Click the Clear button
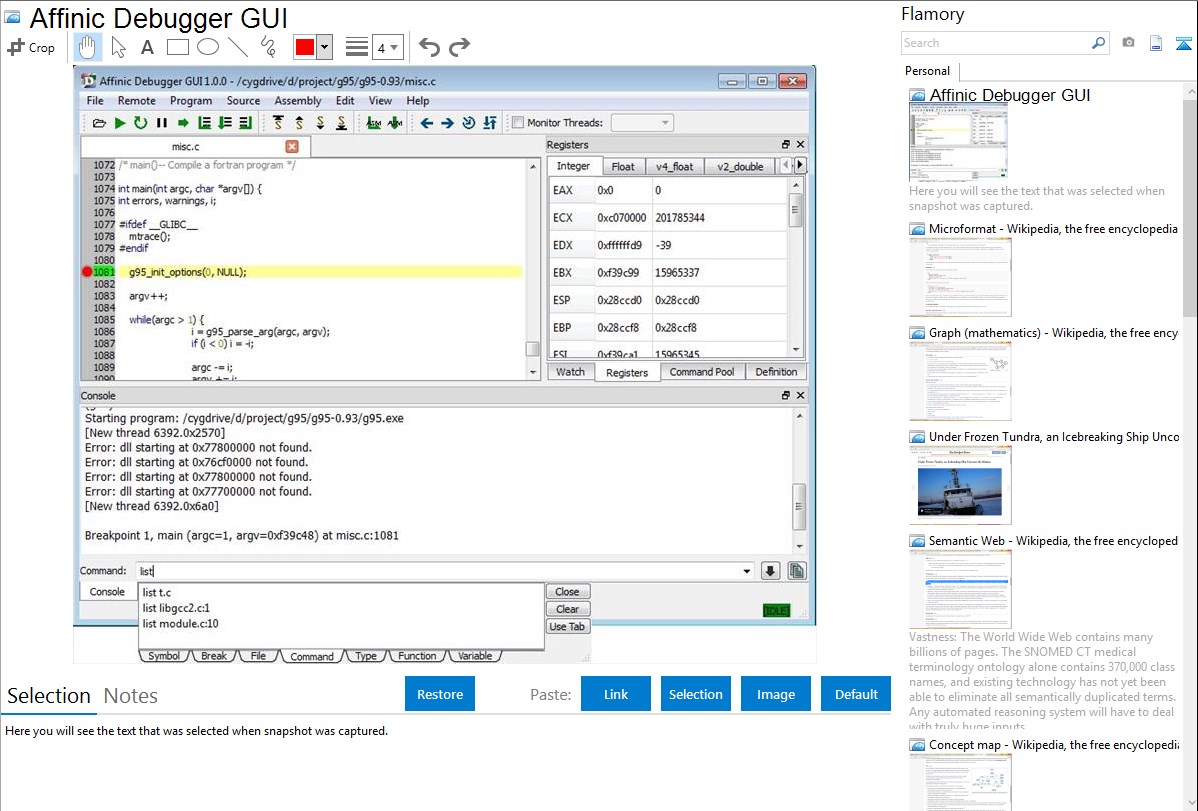The width and height of the screenshot is (1198, 811). 567,609
